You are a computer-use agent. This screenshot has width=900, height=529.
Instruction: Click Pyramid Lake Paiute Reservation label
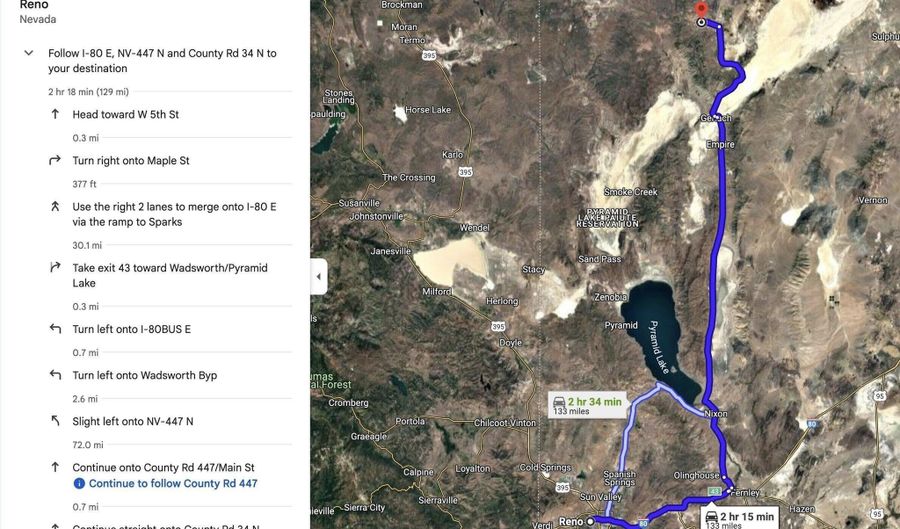(x=608, y=218)
